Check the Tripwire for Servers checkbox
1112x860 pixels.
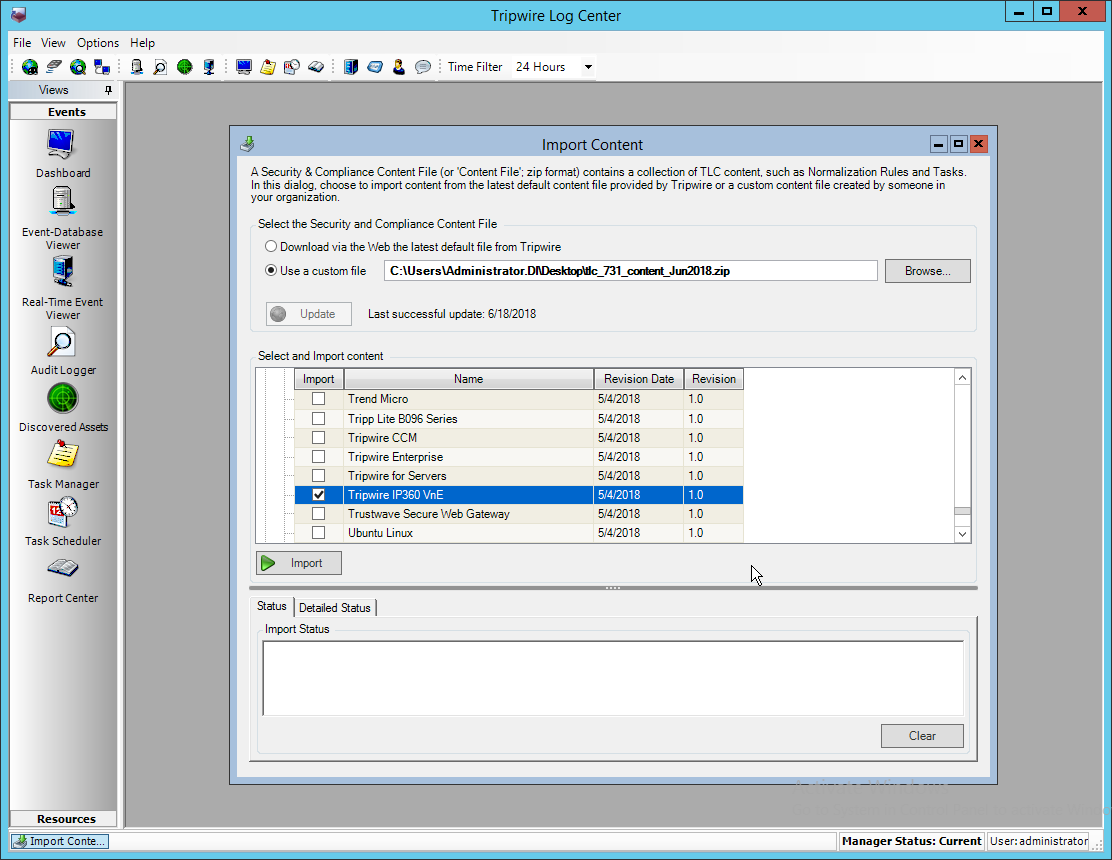coord(318,476)
